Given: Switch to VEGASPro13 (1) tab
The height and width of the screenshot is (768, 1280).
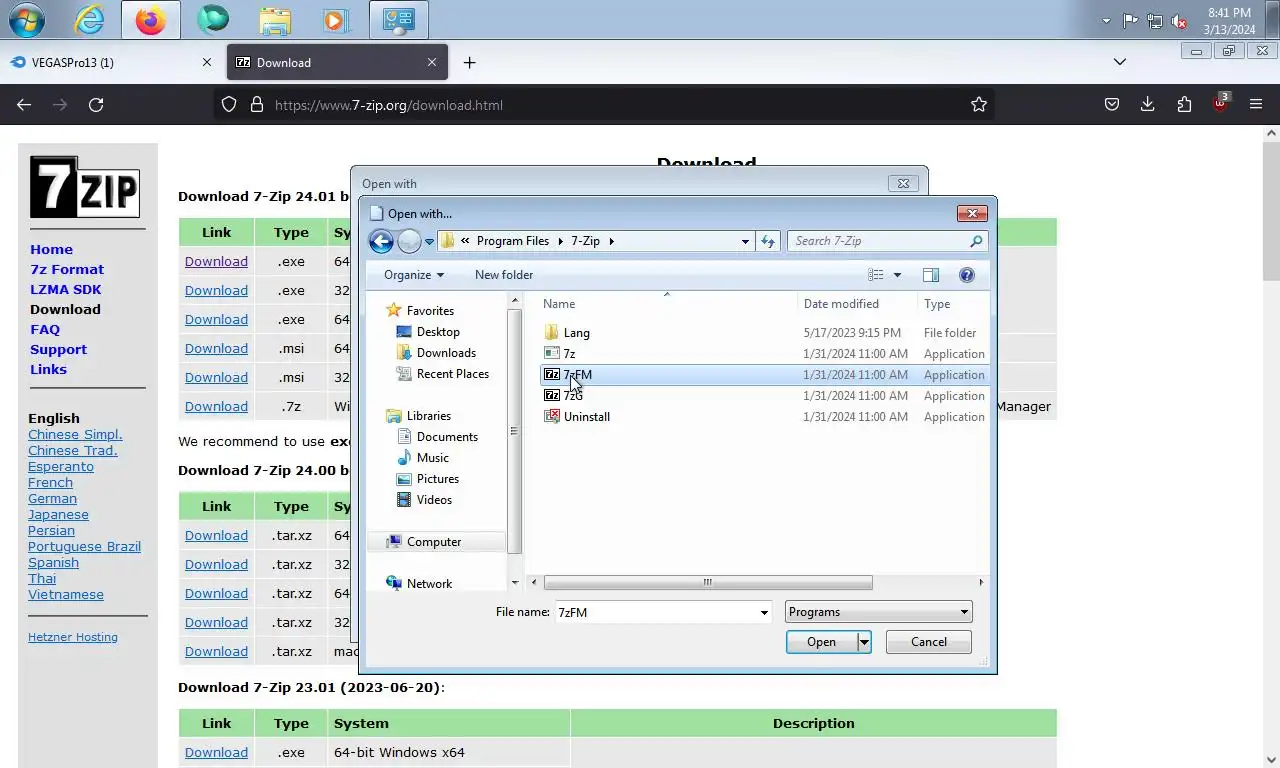Looking at the screenshot, I should pyautogui.click(x=110, y=62).
